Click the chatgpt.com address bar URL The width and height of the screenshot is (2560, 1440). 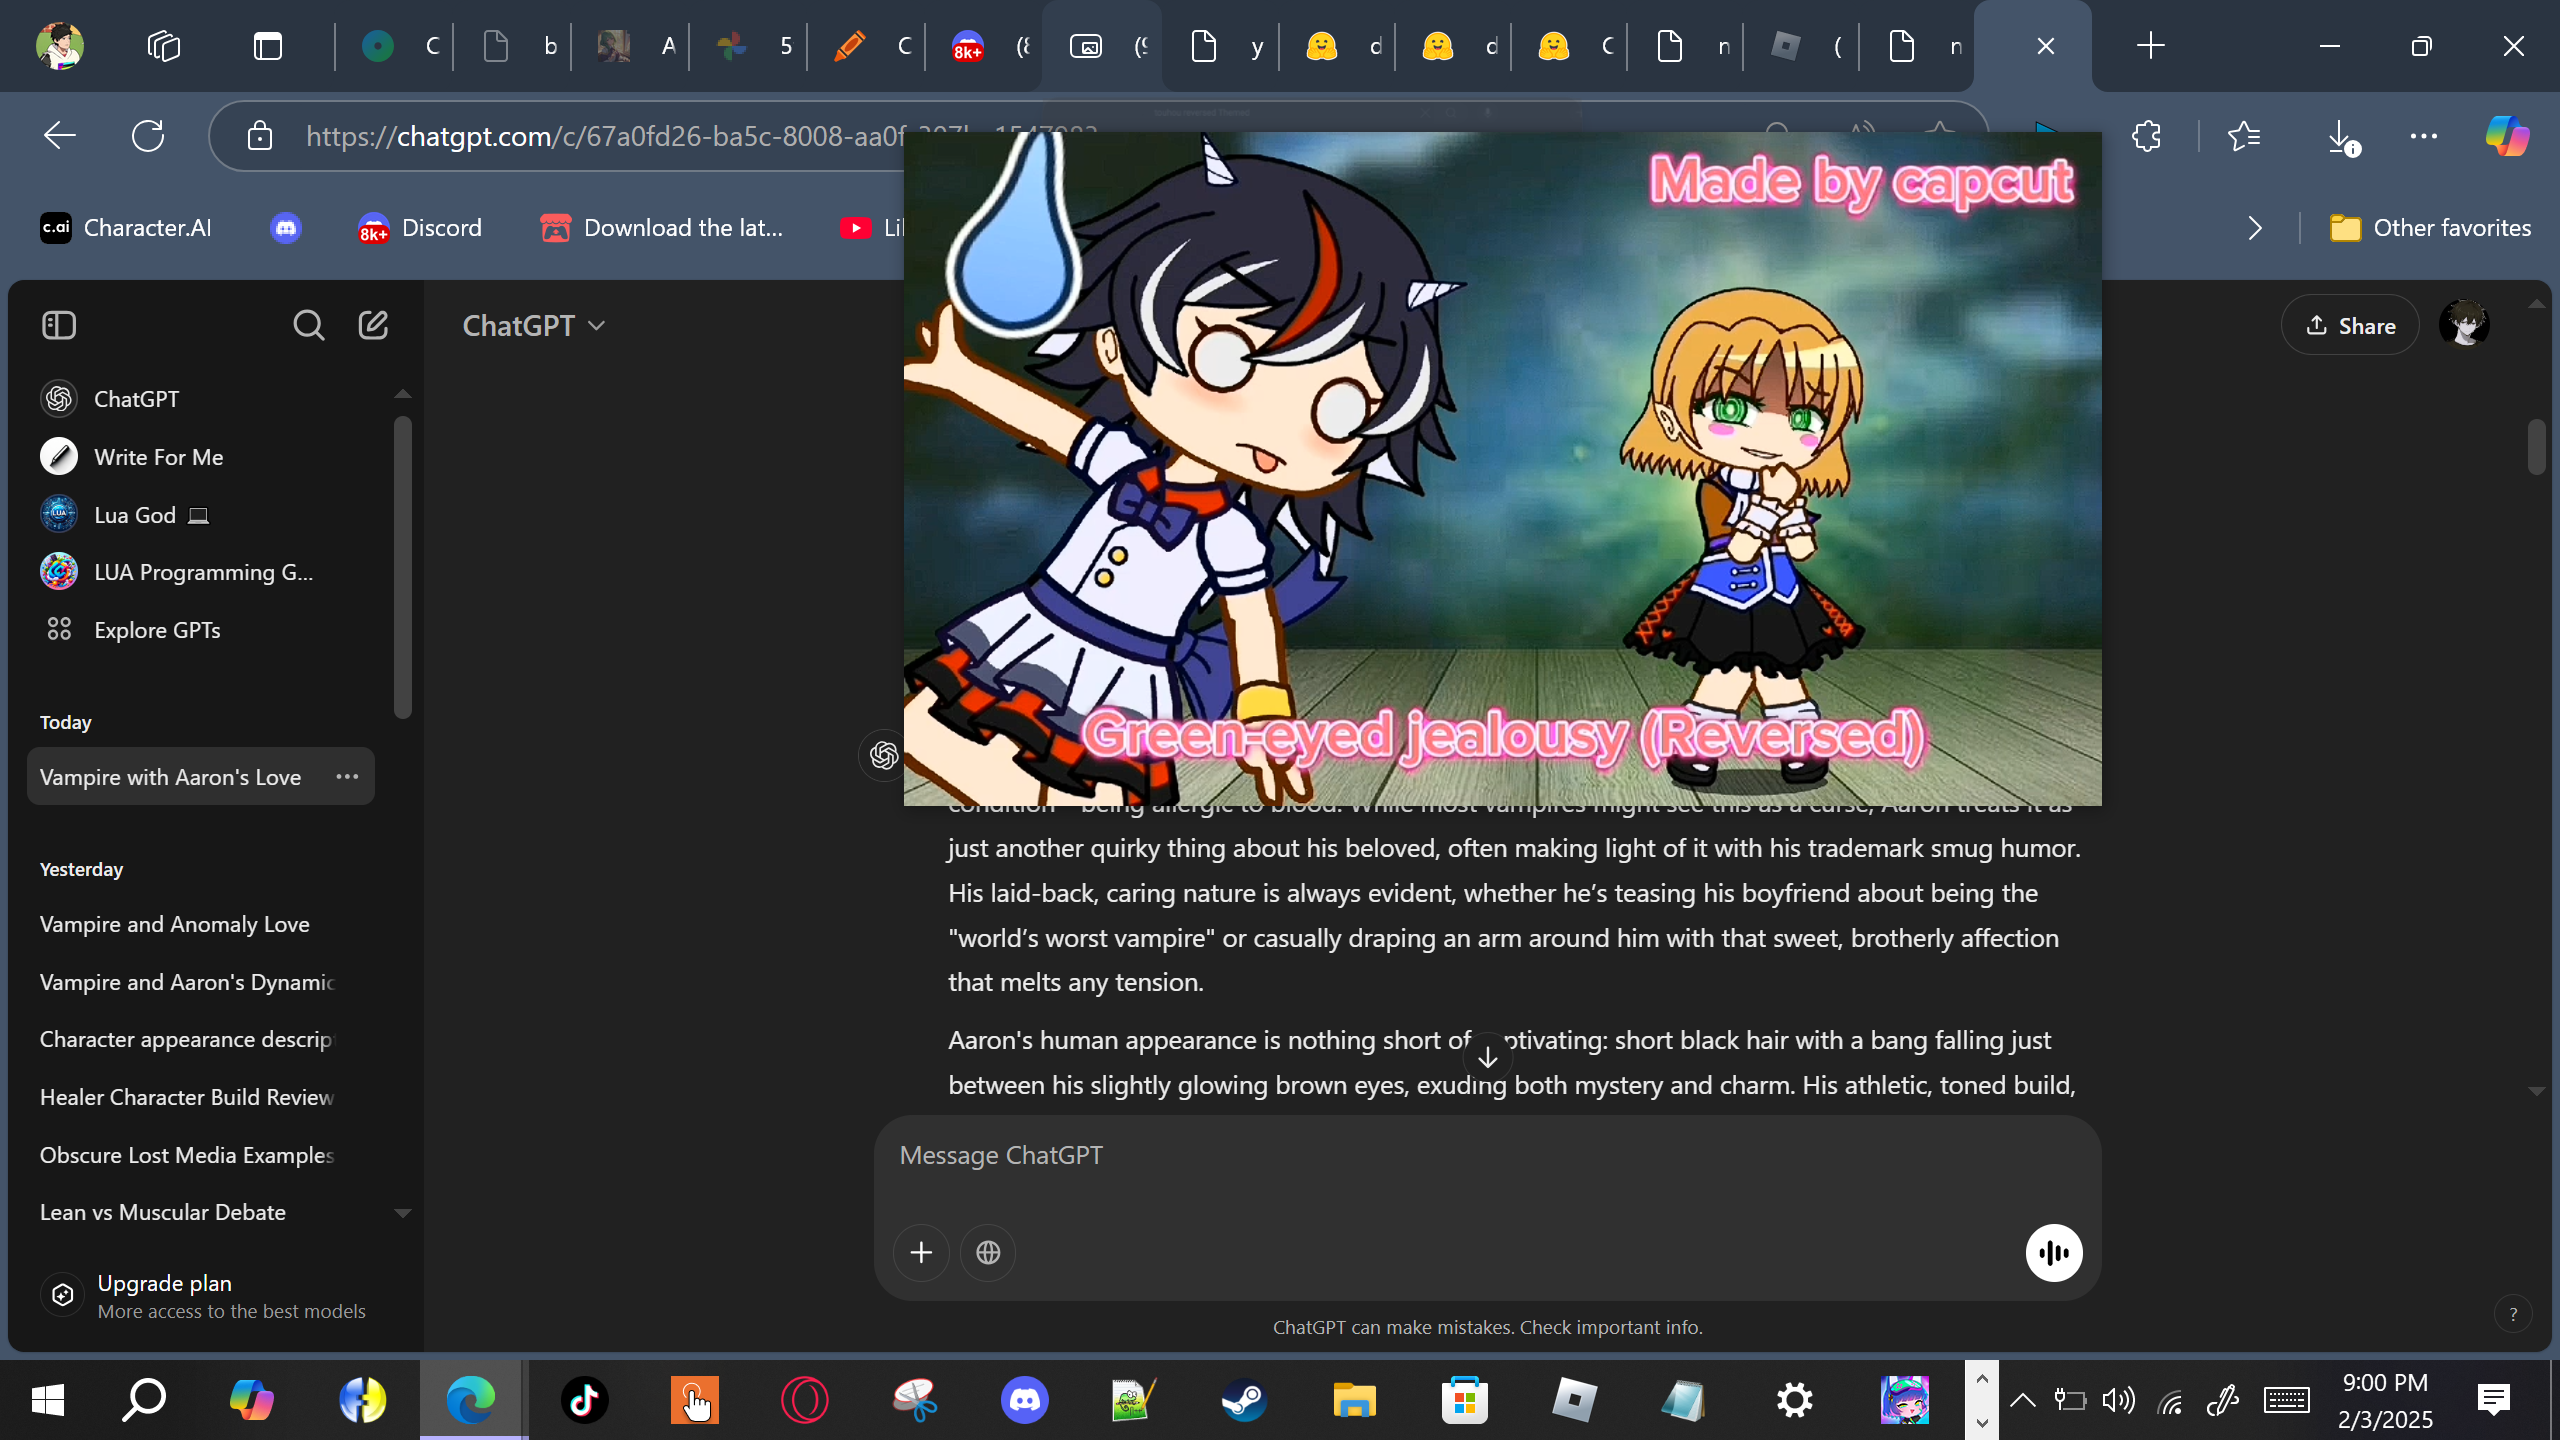coord(604,136)
